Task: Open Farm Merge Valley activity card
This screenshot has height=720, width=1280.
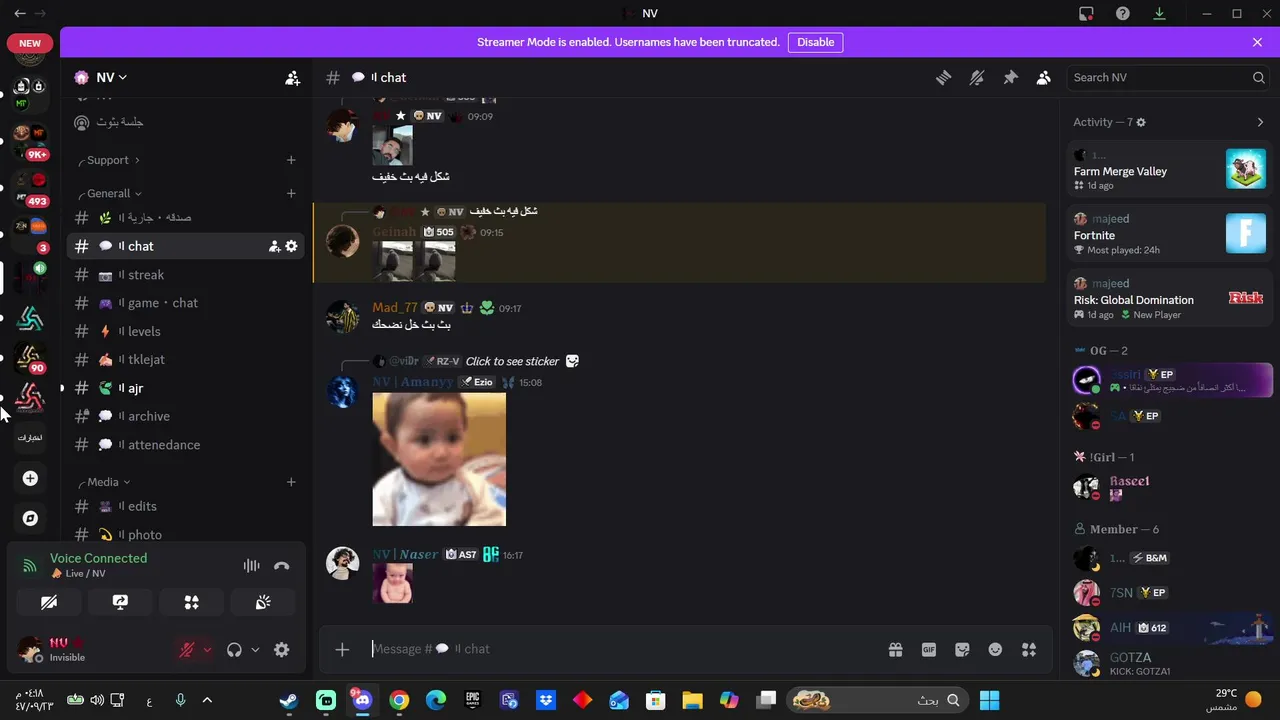Action: click(1170, 169)
